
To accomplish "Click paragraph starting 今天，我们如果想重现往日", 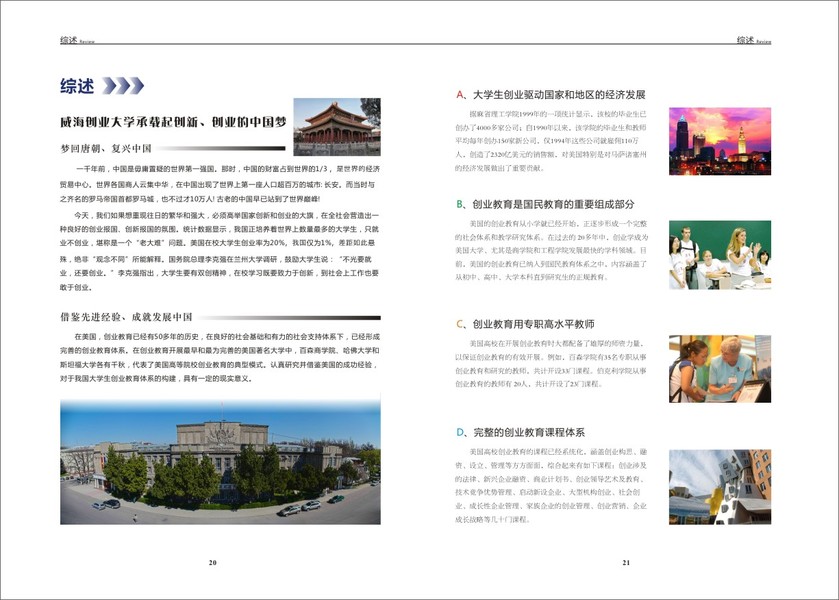I will (220, 251).
